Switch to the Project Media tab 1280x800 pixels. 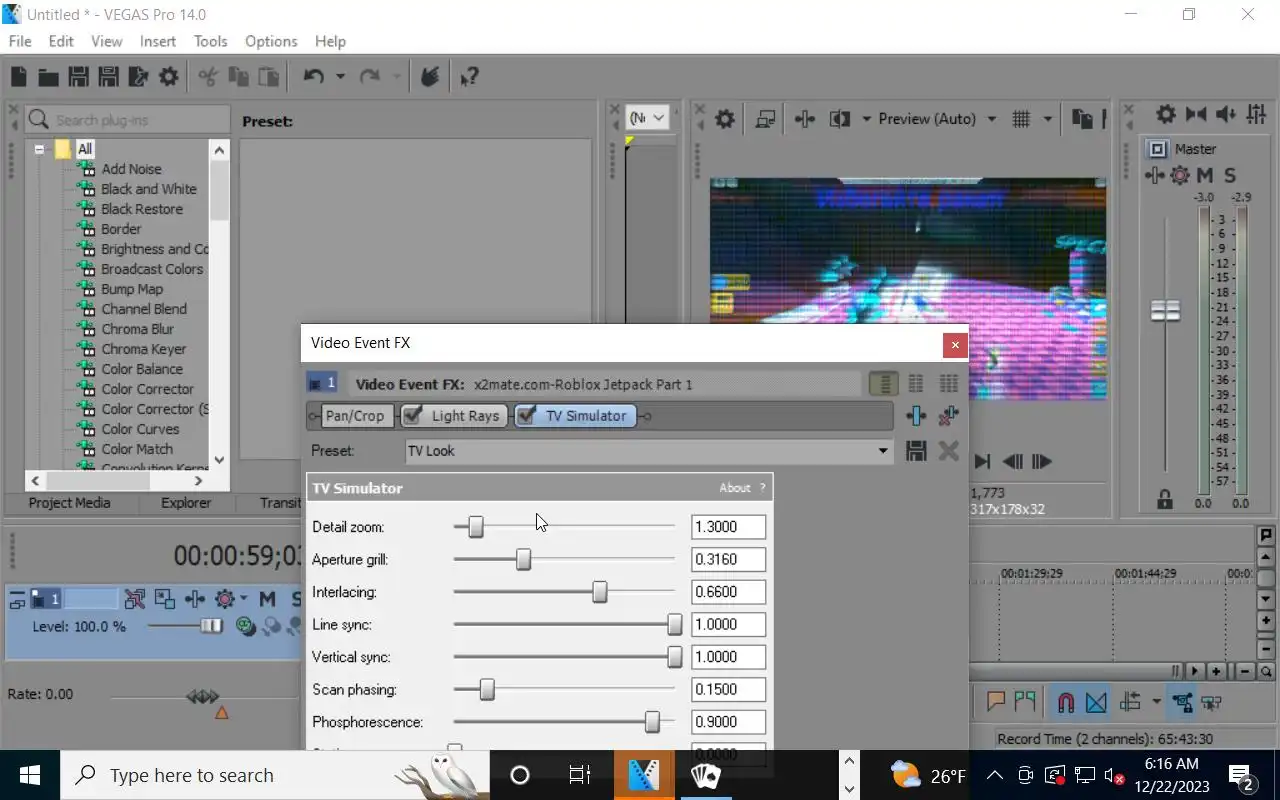point(69,503)
